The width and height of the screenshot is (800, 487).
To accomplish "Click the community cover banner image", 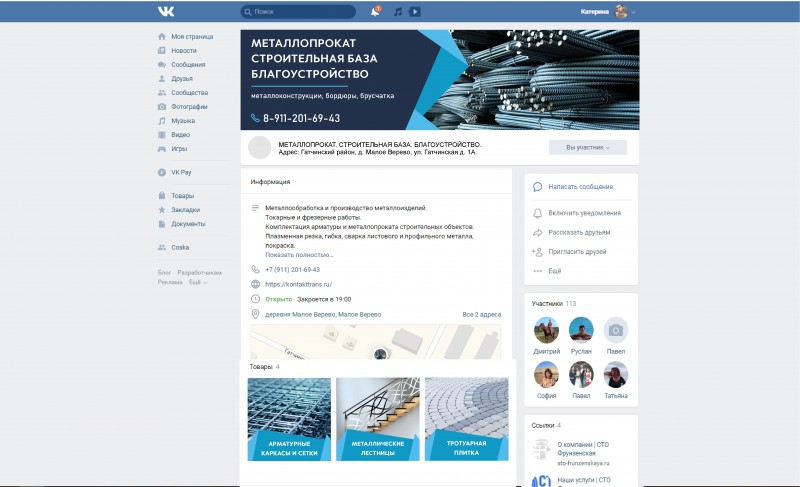I will tap(440, 80).
